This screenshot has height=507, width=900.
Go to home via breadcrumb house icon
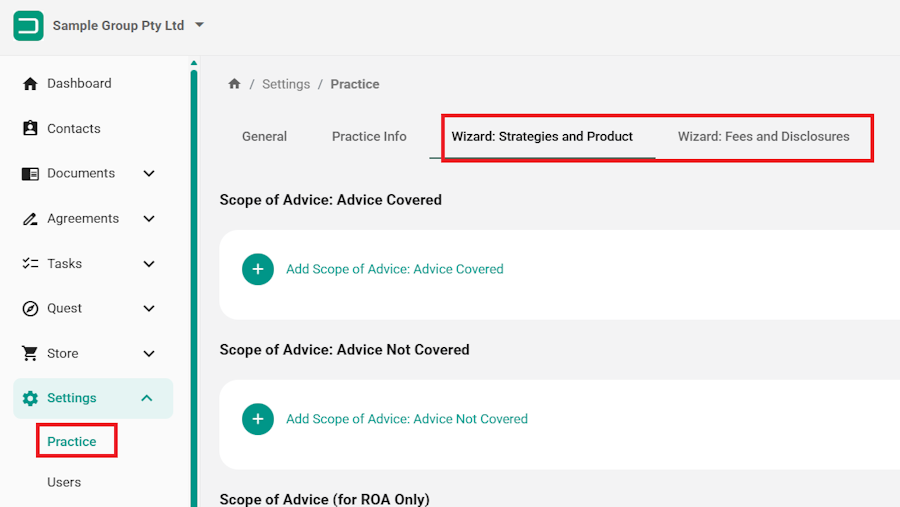point(234,84)
